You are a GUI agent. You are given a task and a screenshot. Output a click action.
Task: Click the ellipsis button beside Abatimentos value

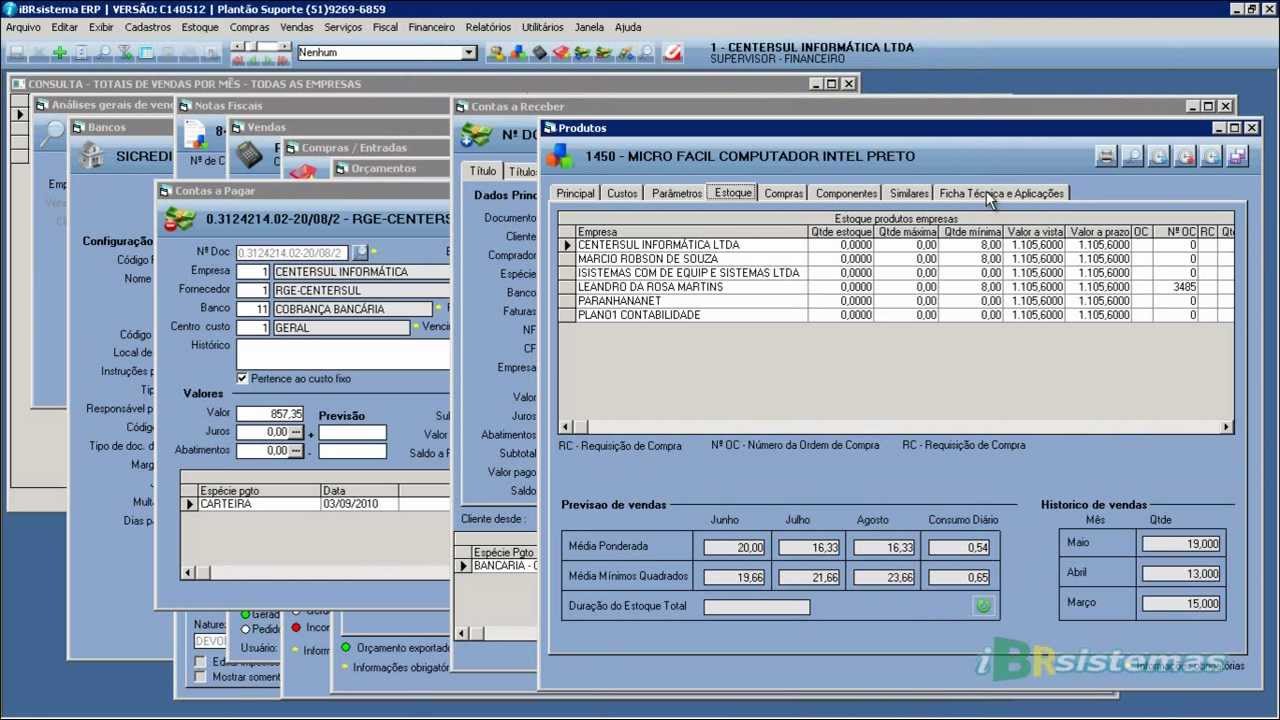[296, 451]
